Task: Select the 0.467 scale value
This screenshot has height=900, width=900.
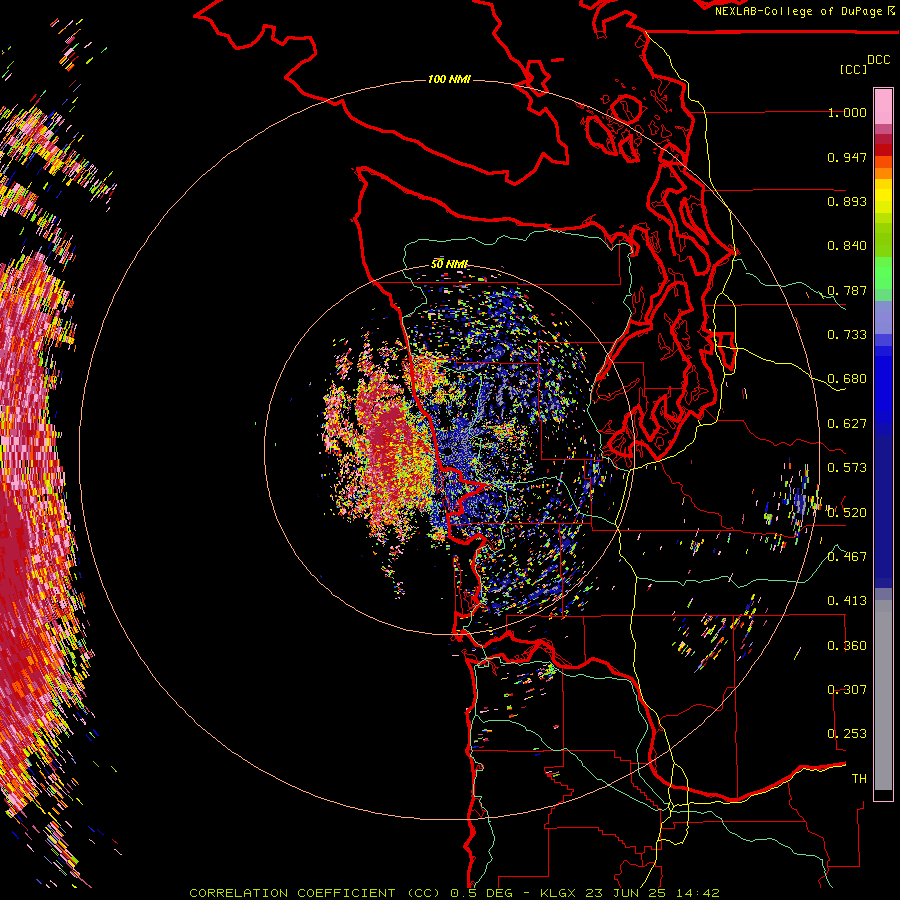Action: click(847, 556)
